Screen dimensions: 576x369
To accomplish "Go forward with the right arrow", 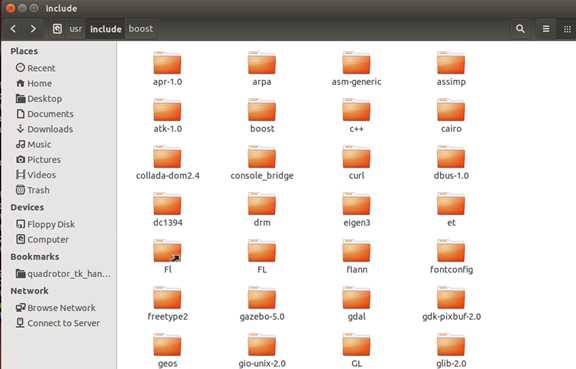I will click(33, 29).
